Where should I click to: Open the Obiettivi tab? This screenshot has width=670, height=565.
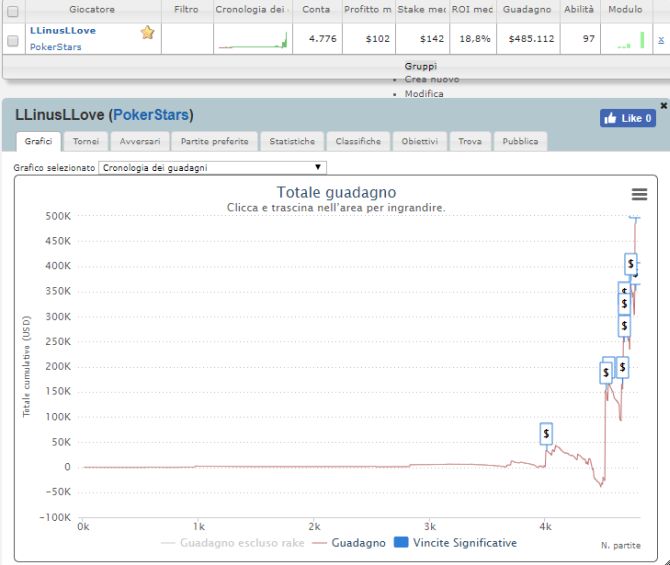[420, 141]
